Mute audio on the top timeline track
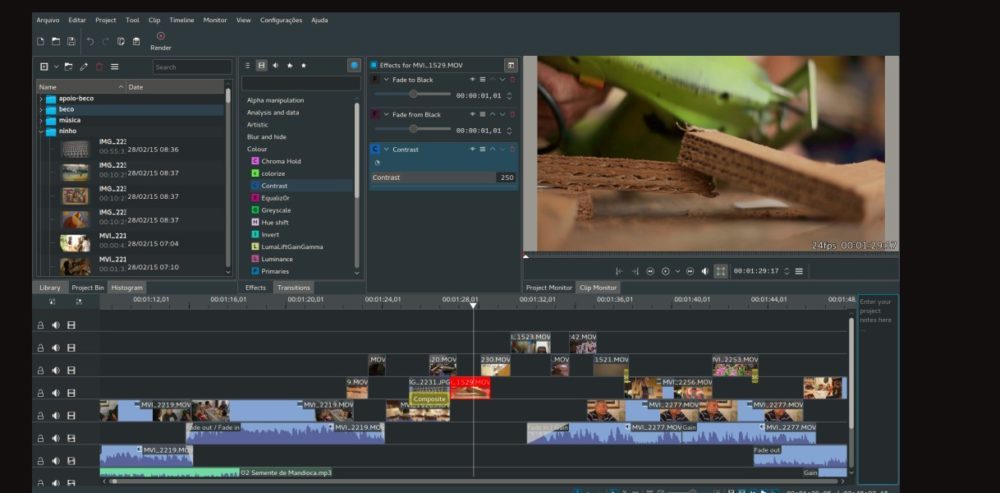 56,324
